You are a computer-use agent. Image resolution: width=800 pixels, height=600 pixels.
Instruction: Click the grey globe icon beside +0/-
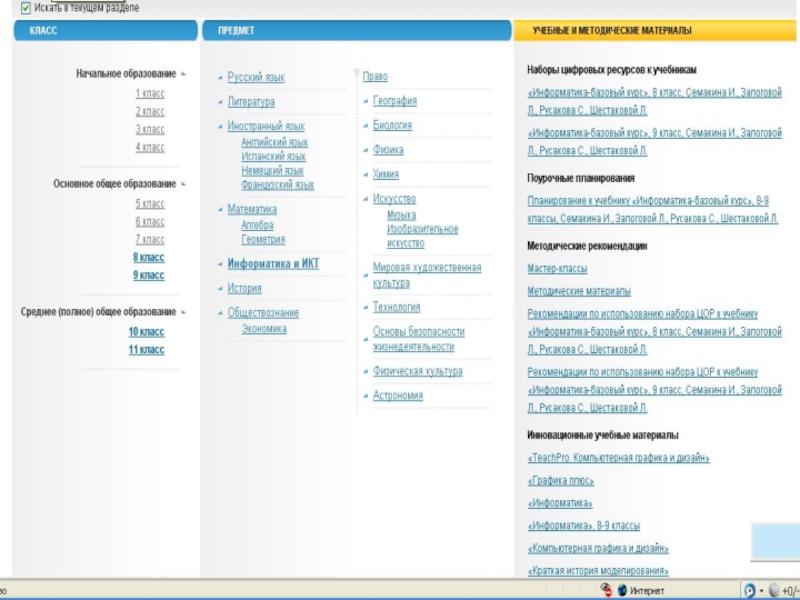click(x=773, y=590)
